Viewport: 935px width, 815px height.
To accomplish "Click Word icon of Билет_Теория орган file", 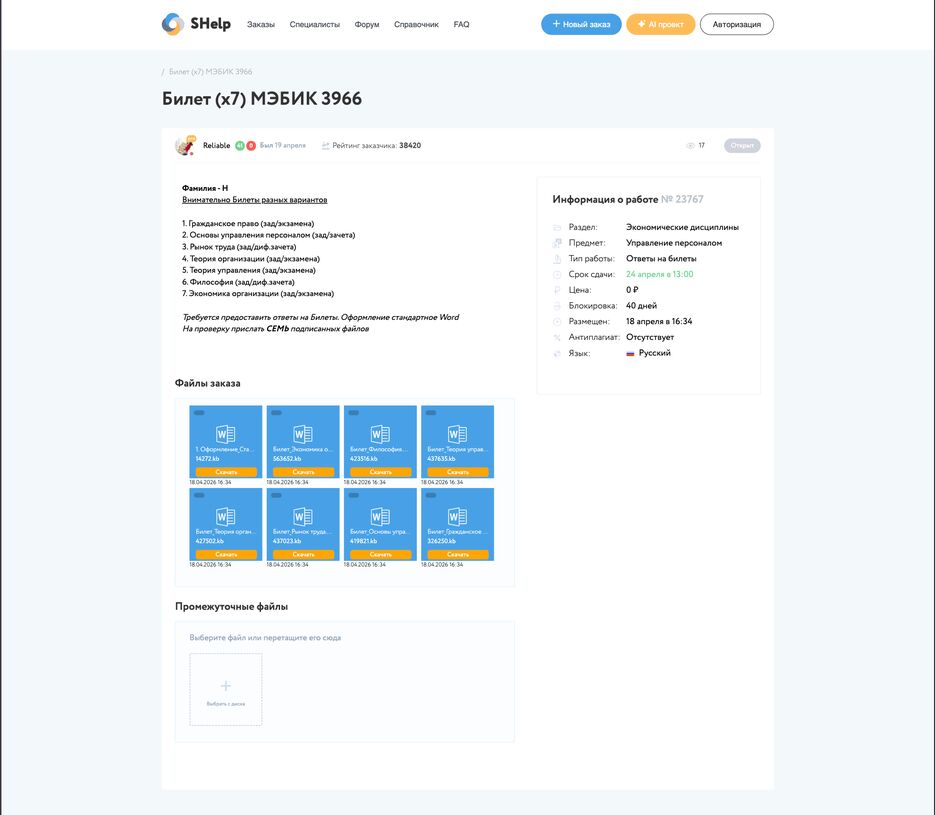I will coord(225,516).
